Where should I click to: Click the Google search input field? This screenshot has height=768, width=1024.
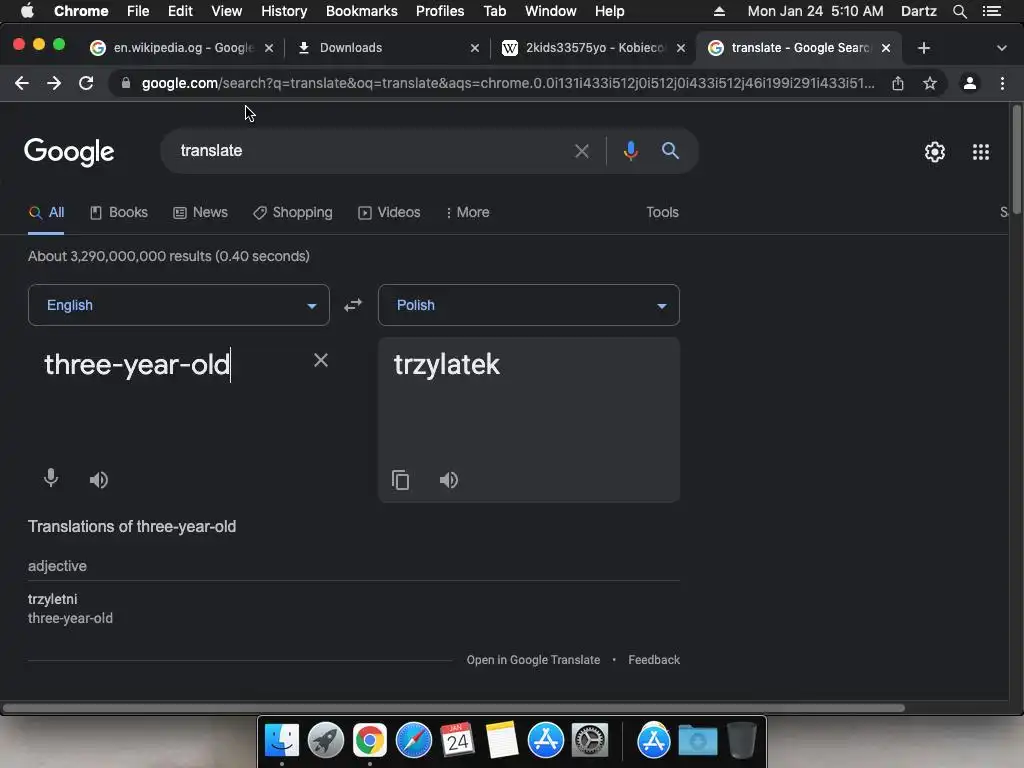pyautogui.click(x=372, y=151)
